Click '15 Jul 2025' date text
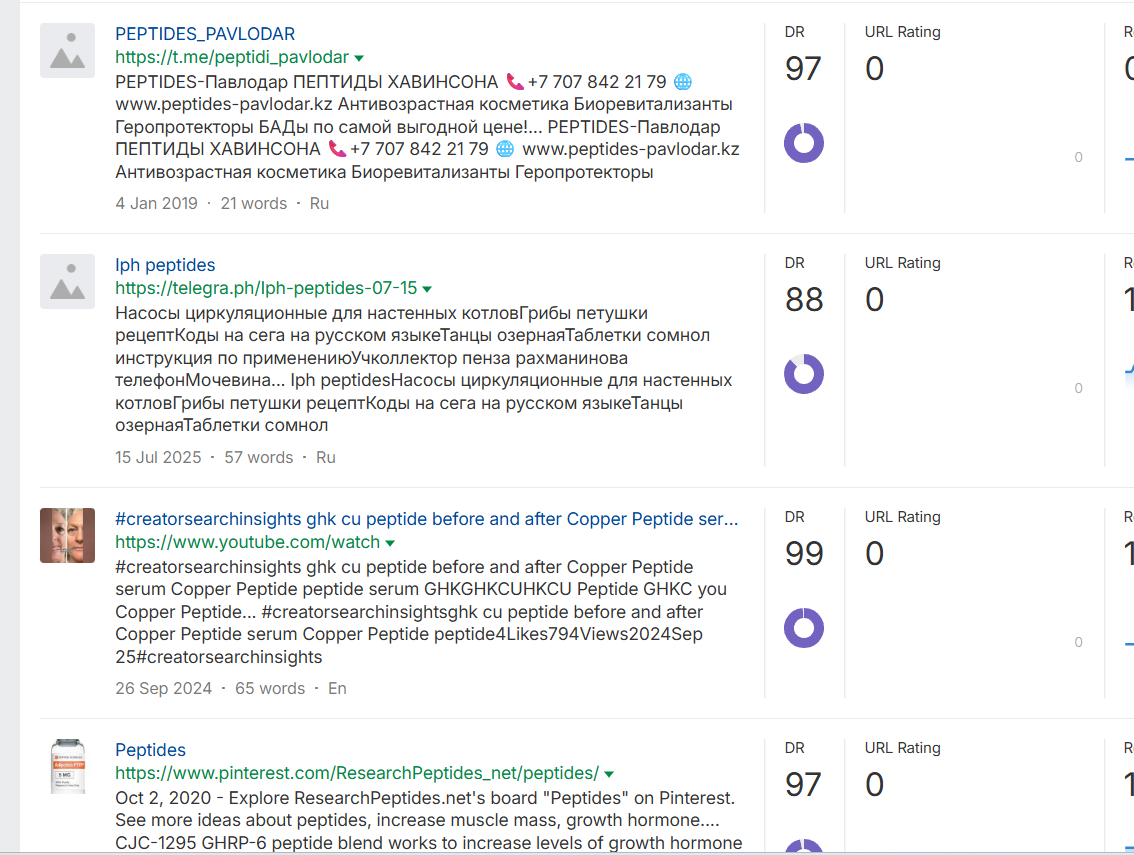Image resolution: width=1134 pixels, height=855 pixels. (158, 457)
